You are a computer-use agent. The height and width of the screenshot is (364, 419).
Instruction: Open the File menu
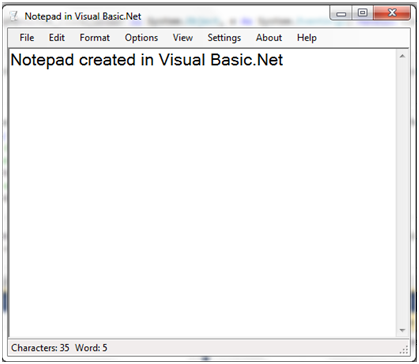coord(27,38)
